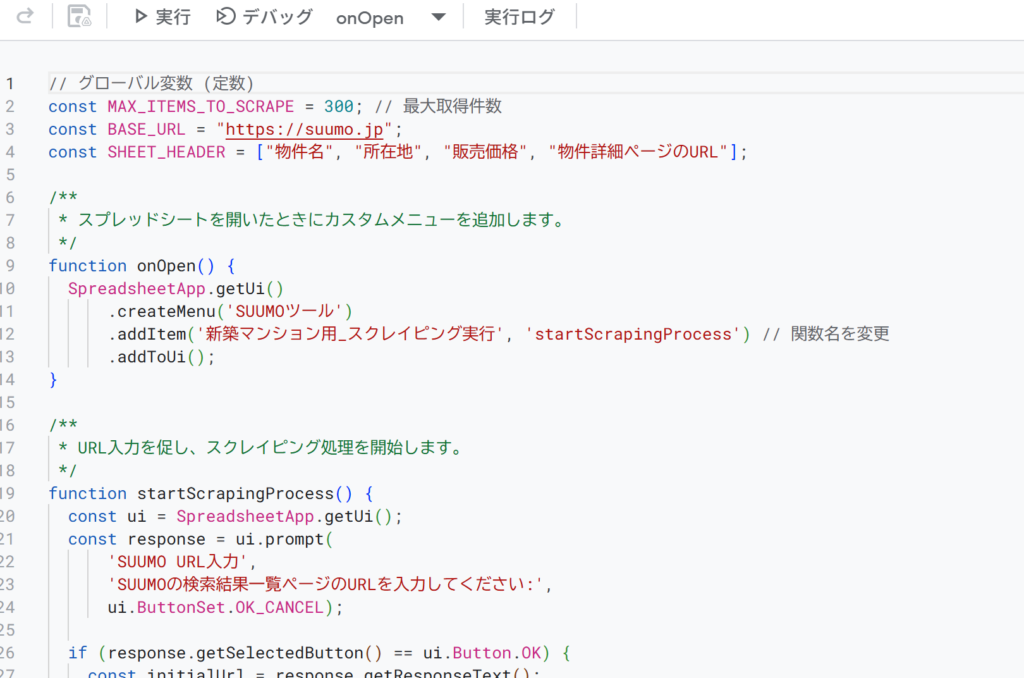Click the "物件名" string in header array
This screenshot has width=1024, height=678.
299,152
